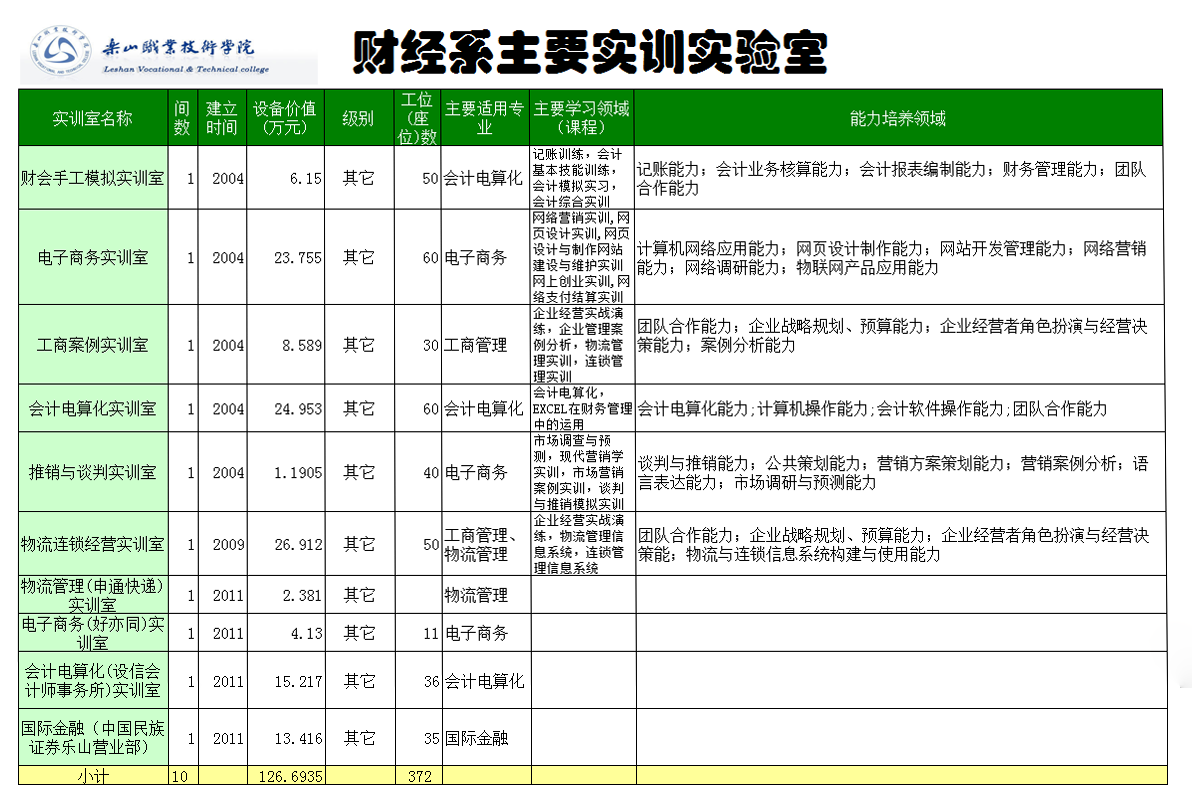Viewport: 1194px width, 797px height.
Task: Click the 推销与谈判实训室 cell
Action: coord(92,472)
